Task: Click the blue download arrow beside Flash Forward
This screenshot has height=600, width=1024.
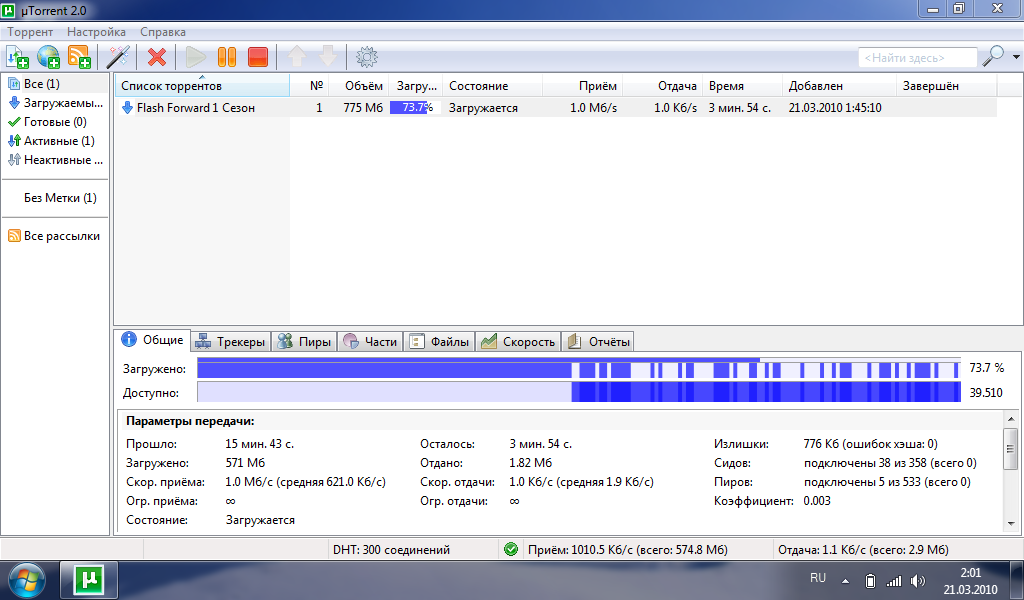Action: coord(127,108)
